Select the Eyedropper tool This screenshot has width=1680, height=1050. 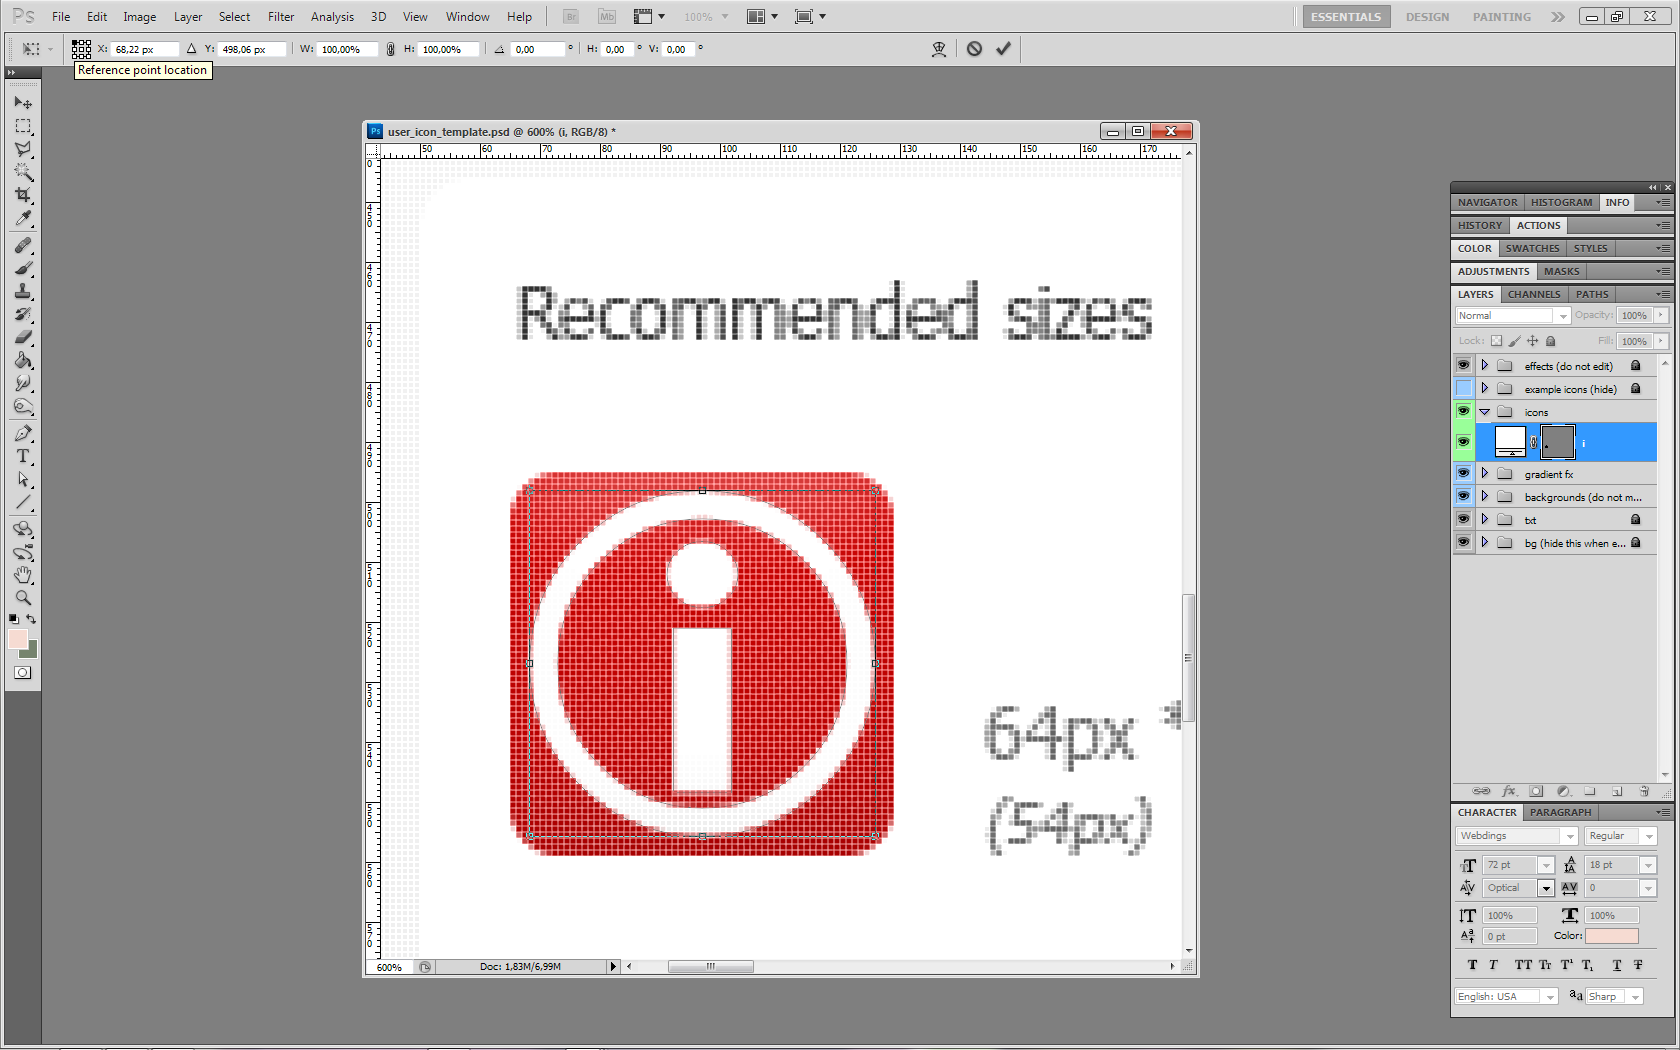pyautogui.click(x=23, y=218)
